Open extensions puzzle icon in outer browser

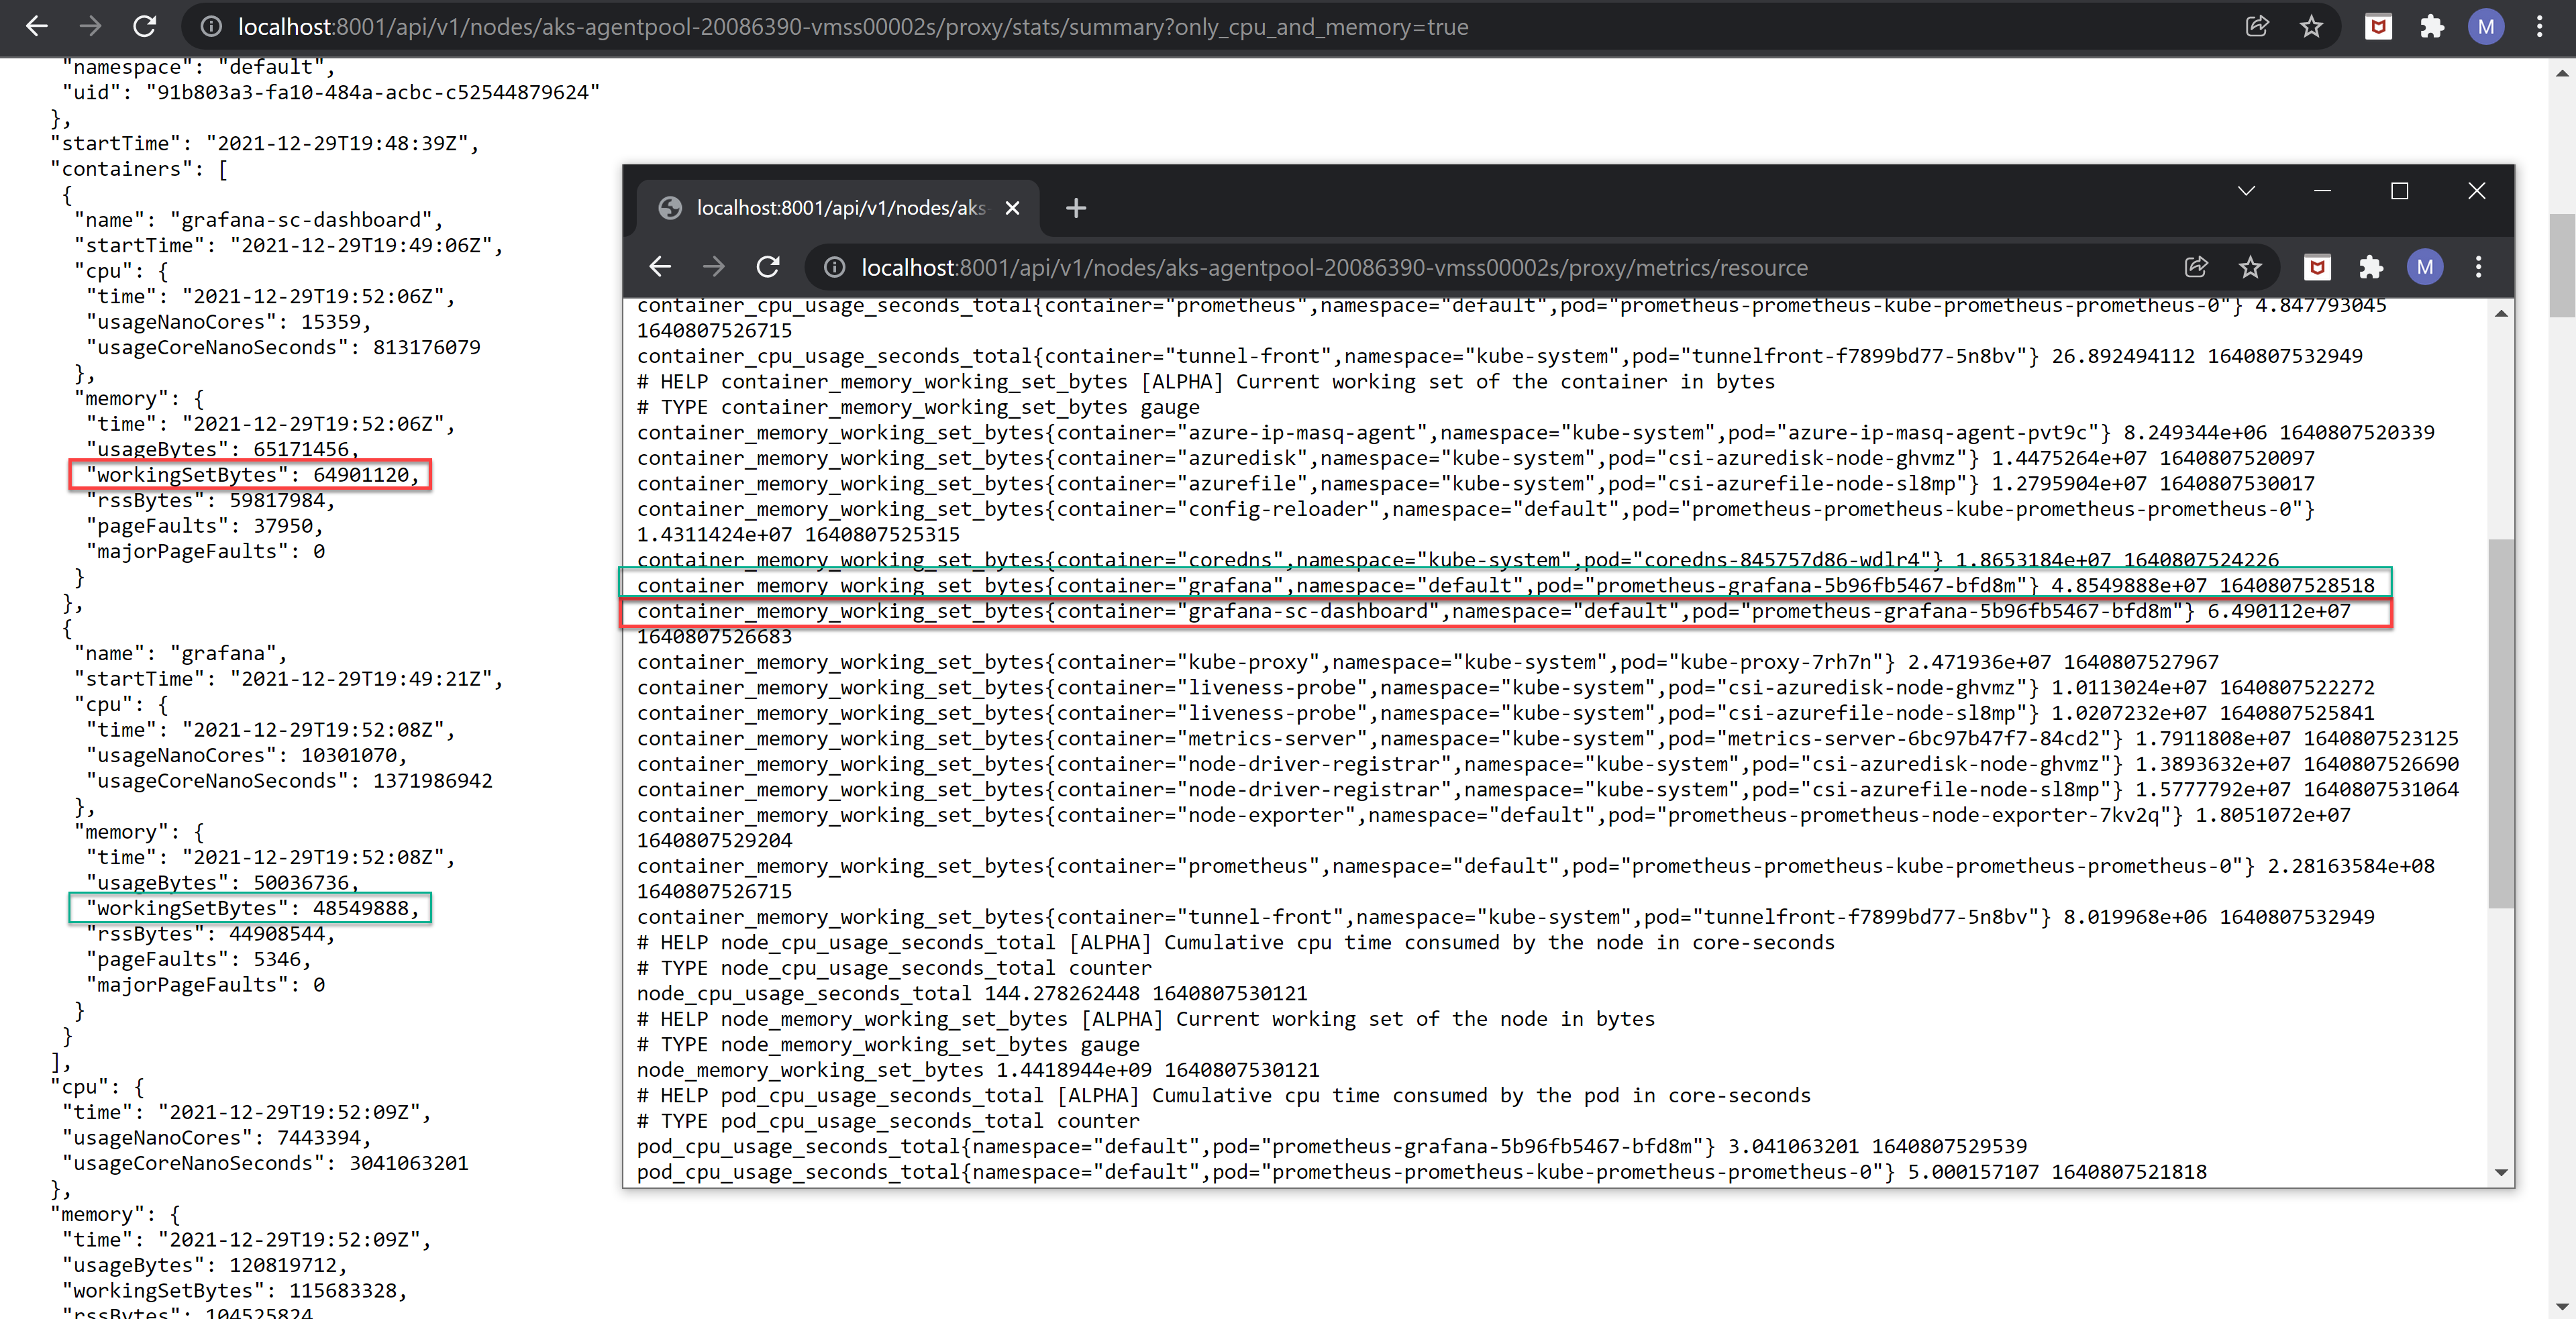[x=2432, y=27]
